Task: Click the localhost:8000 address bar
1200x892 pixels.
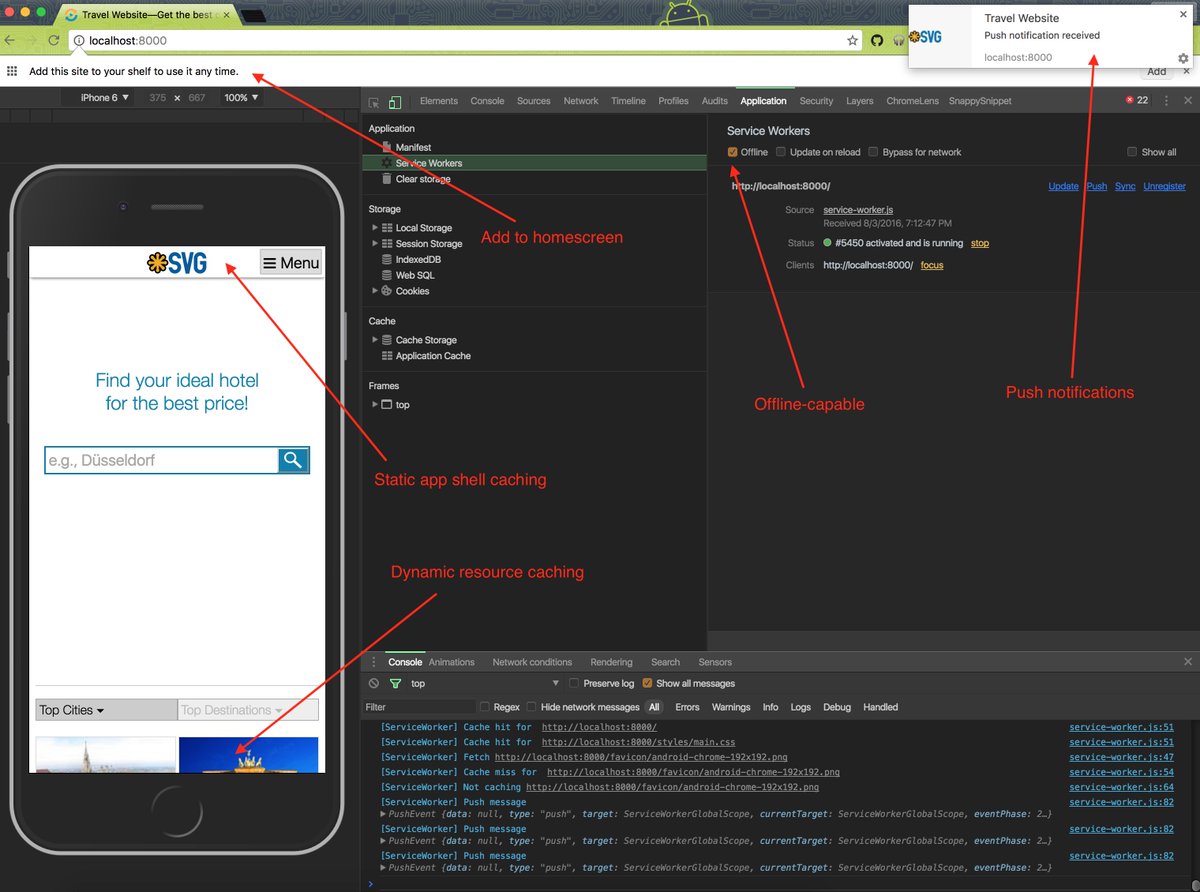Action: click(x=465, y=41)
